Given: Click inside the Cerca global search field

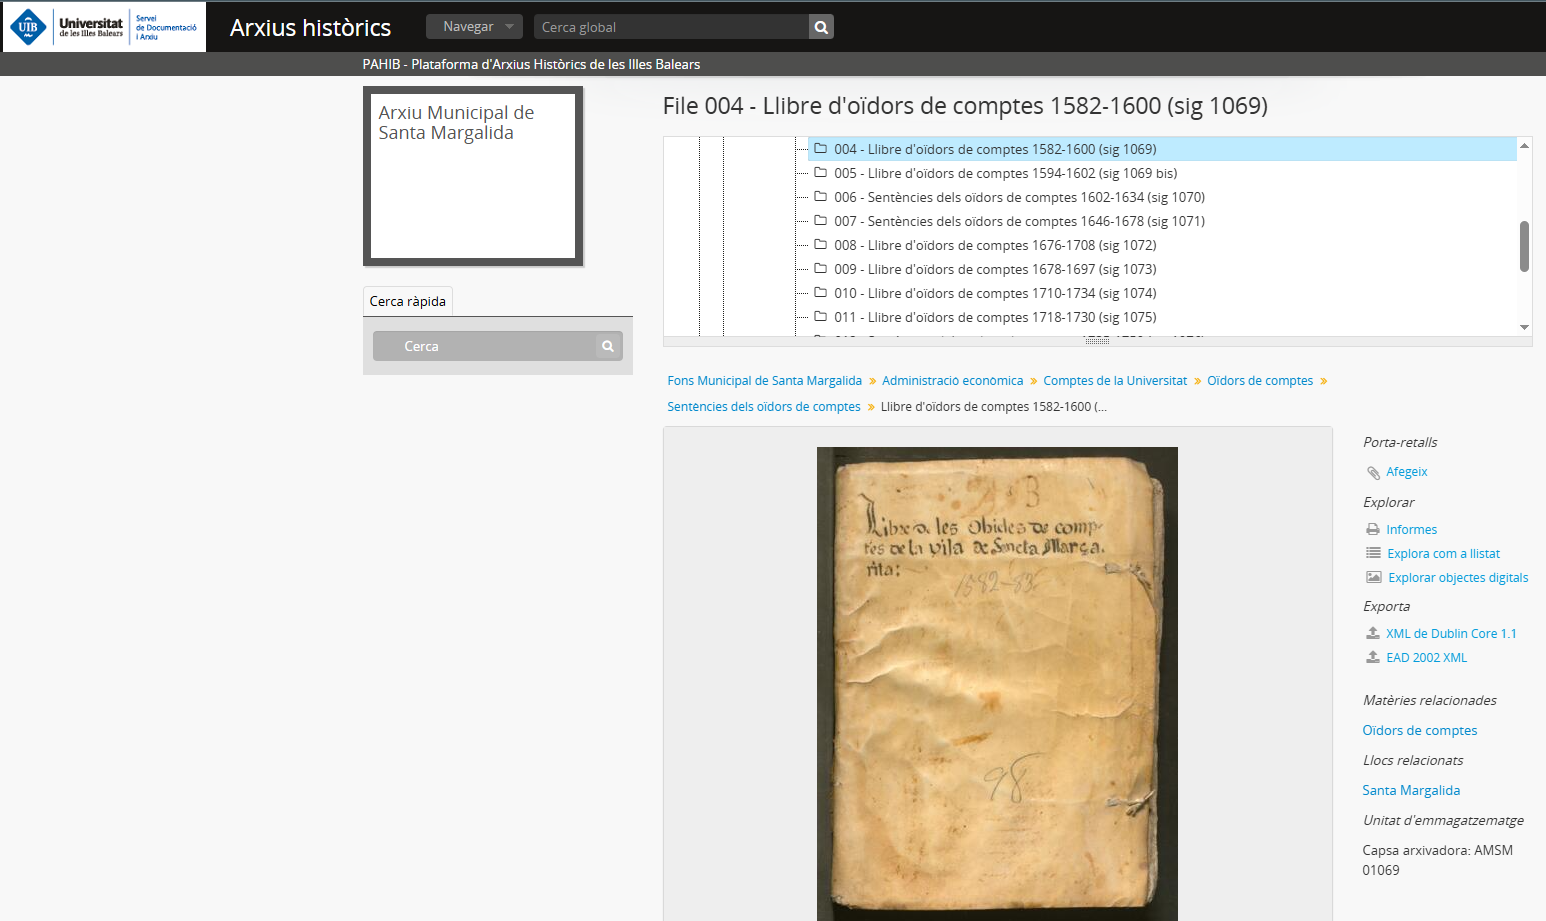Looking at the screenshot, I should coord(671,27).
